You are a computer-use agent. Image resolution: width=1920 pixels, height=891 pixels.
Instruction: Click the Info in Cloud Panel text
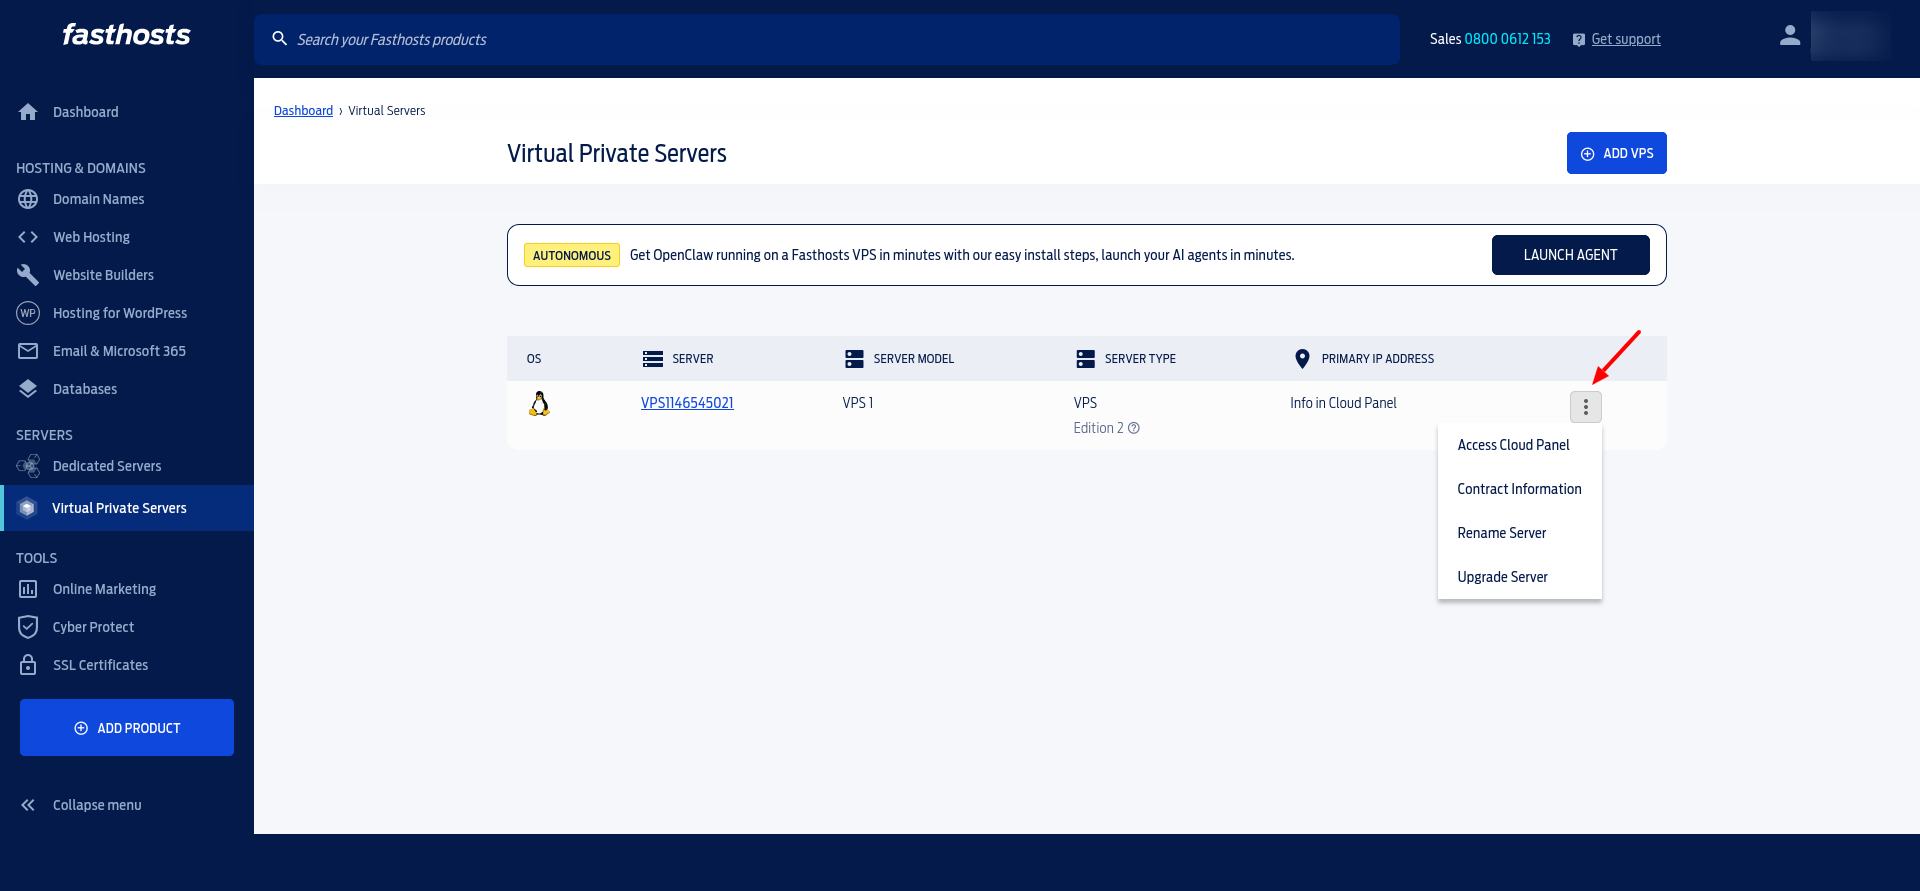1343,403
